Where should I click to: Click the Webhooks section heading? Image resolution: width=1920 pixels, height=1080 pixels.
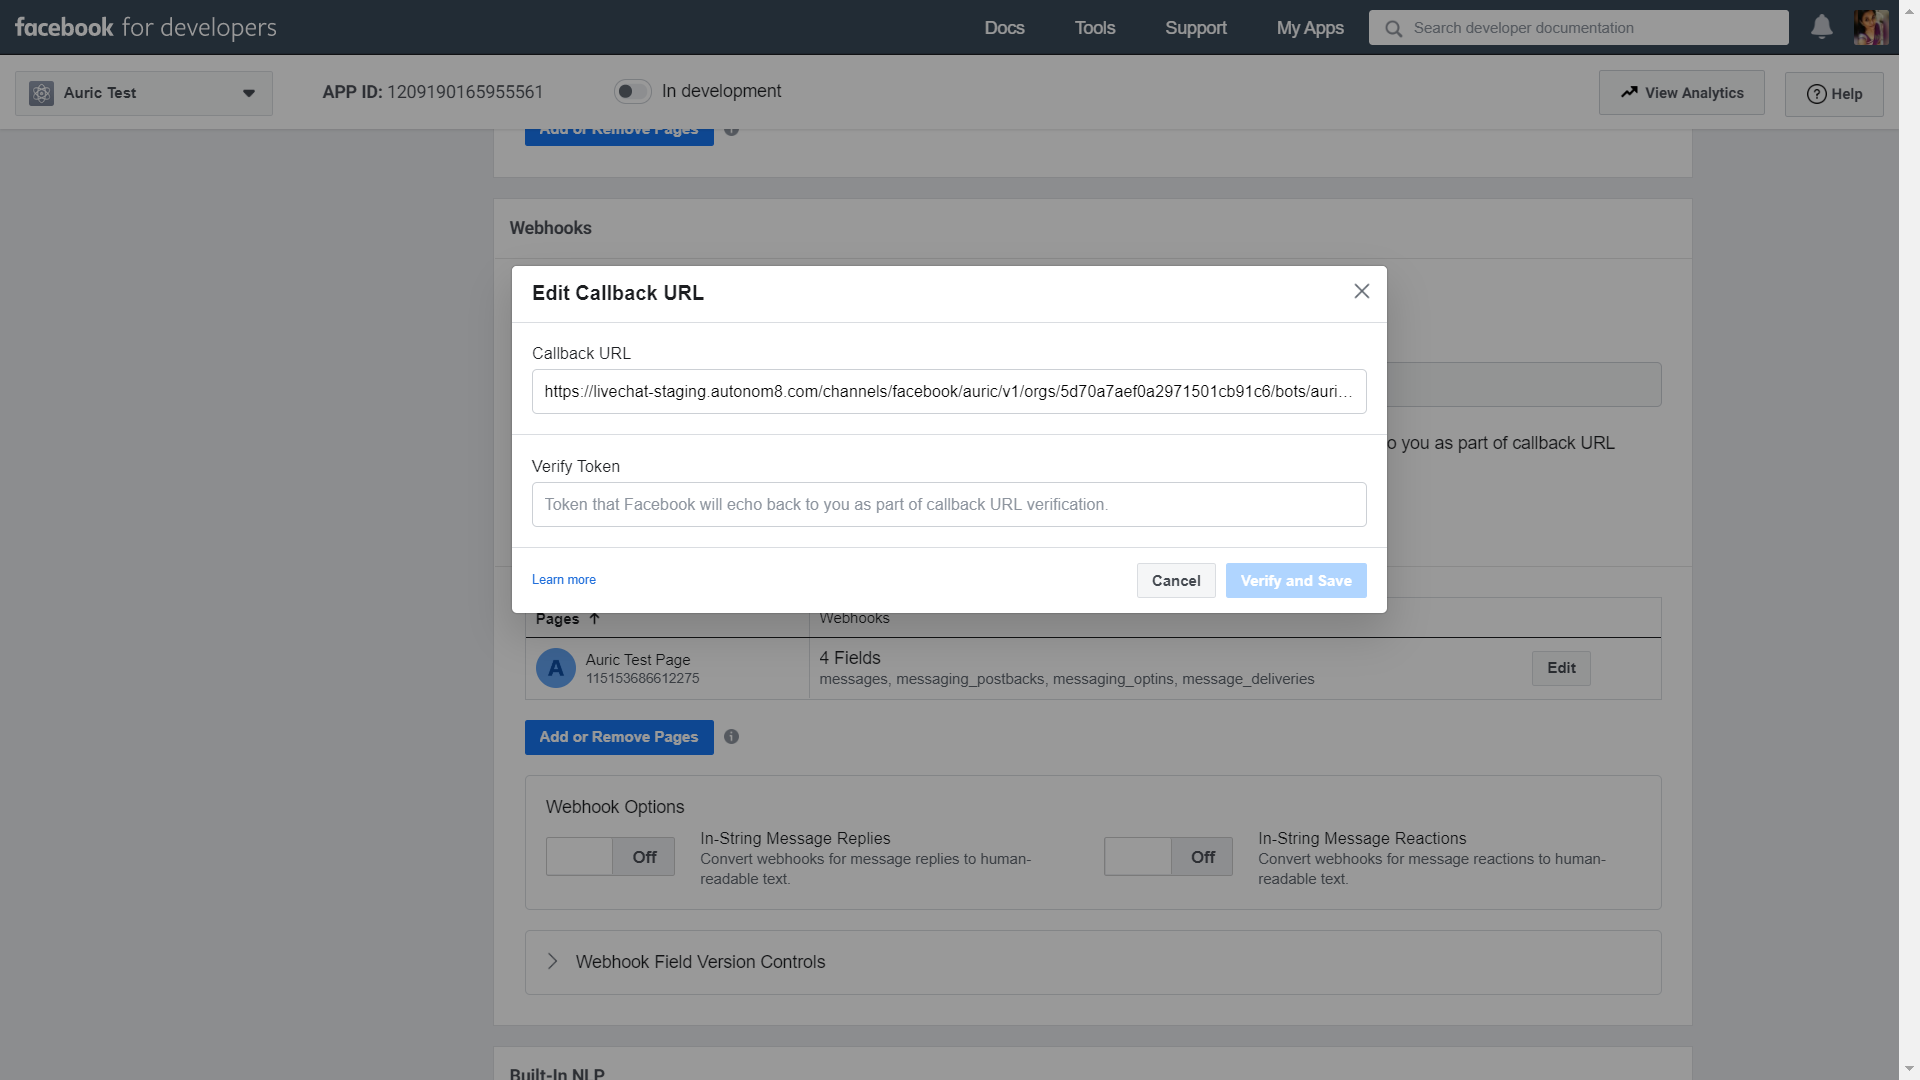550,228
